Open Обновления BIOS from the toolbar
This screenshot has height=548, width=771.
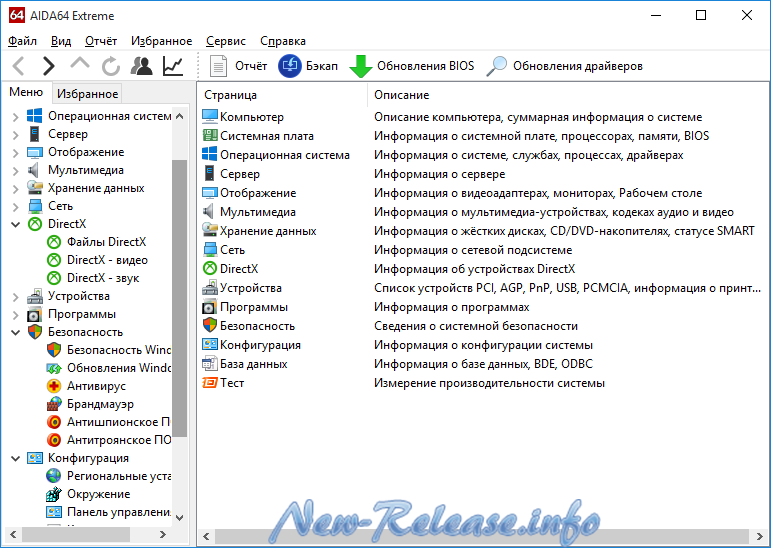tap(412, 66)
